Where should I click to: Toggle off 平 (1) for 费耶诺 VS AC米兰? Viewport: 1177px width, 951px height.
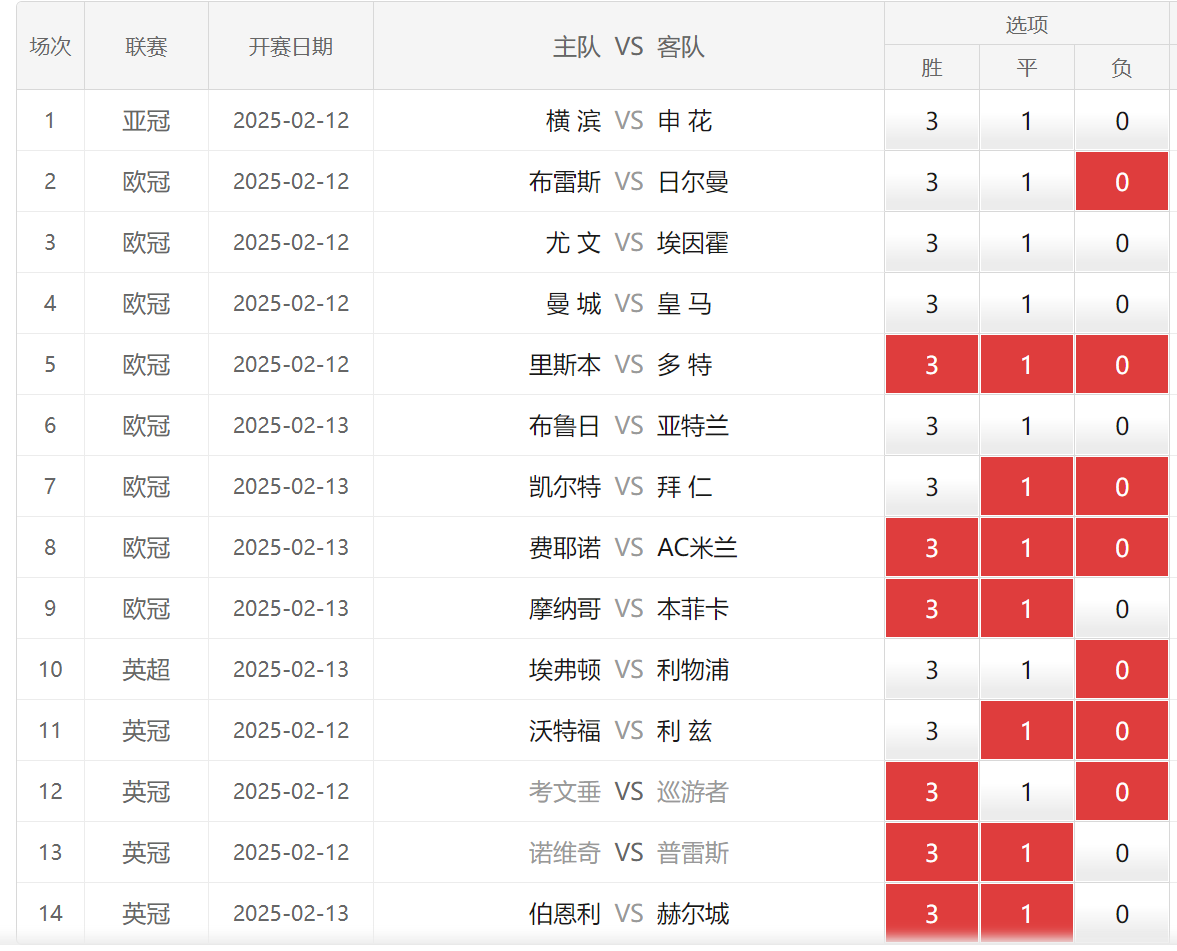click(1026, 547)
